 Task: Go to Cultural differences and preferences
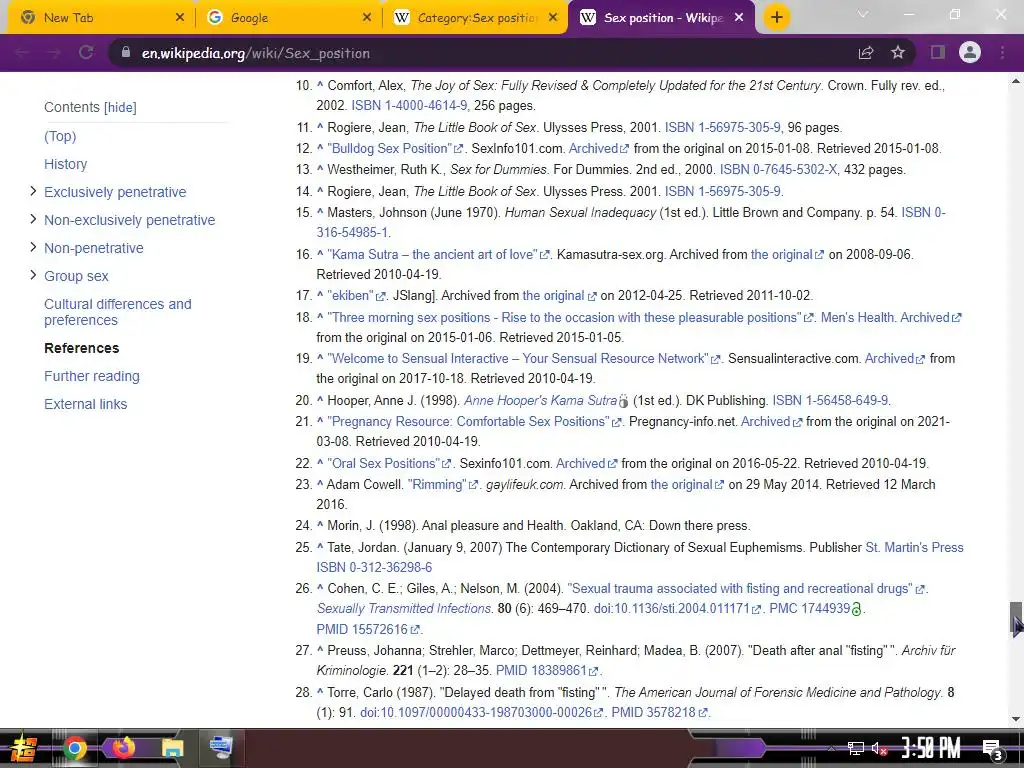(x=118, y=312)
